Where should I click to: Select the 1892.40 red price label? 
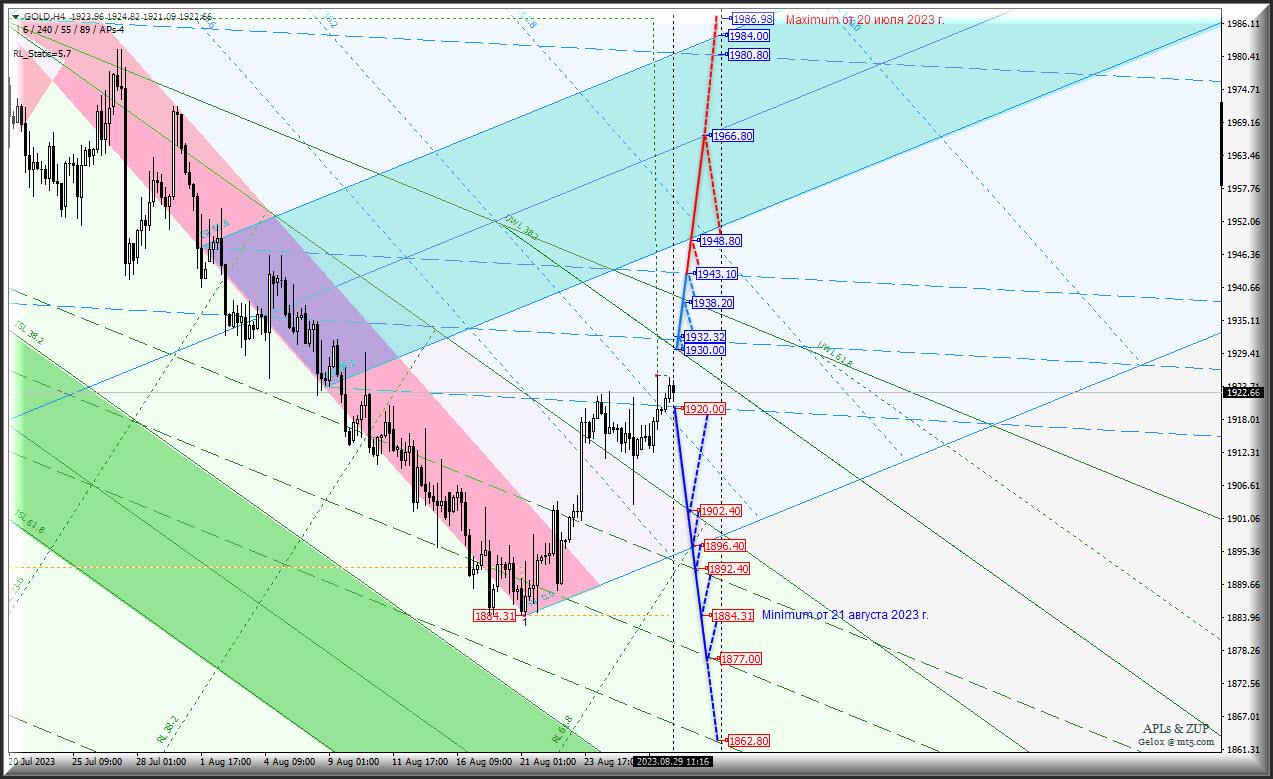728,569
